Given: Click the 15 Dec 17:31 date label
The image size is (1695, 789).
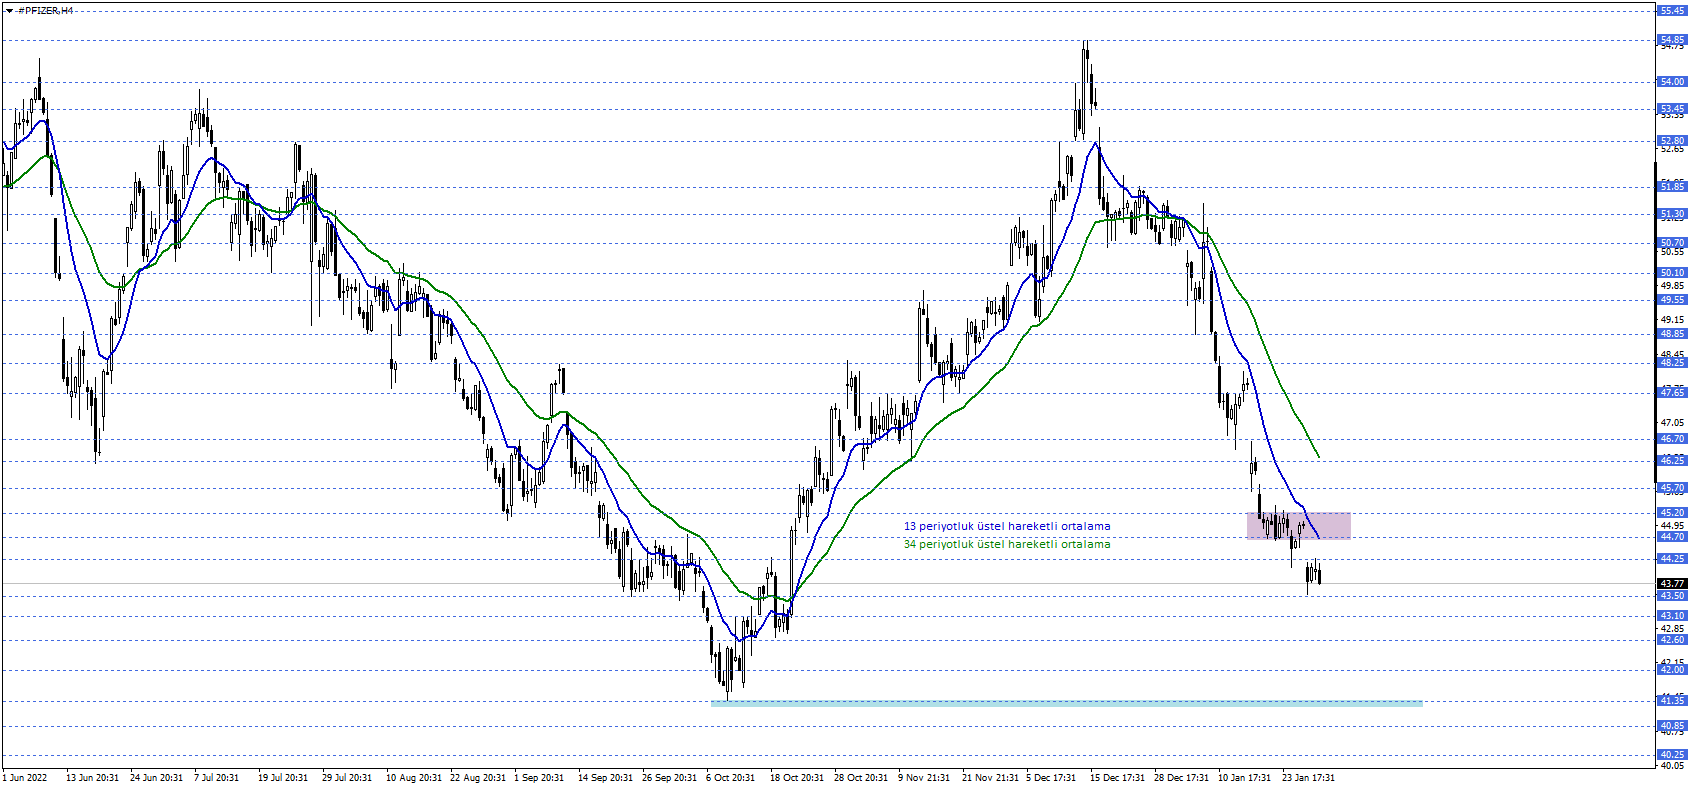Looking at the screenshot, I should [1117, 778].
